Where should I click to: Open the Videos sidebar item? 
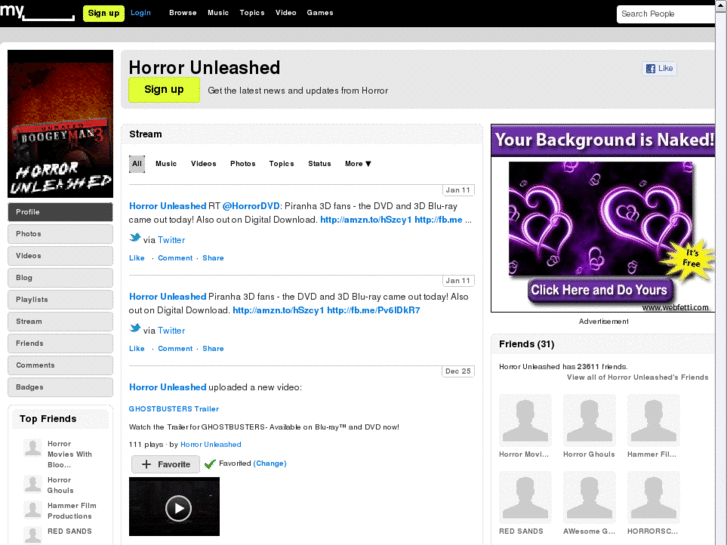pyautogui.click(x=60, y=256)
